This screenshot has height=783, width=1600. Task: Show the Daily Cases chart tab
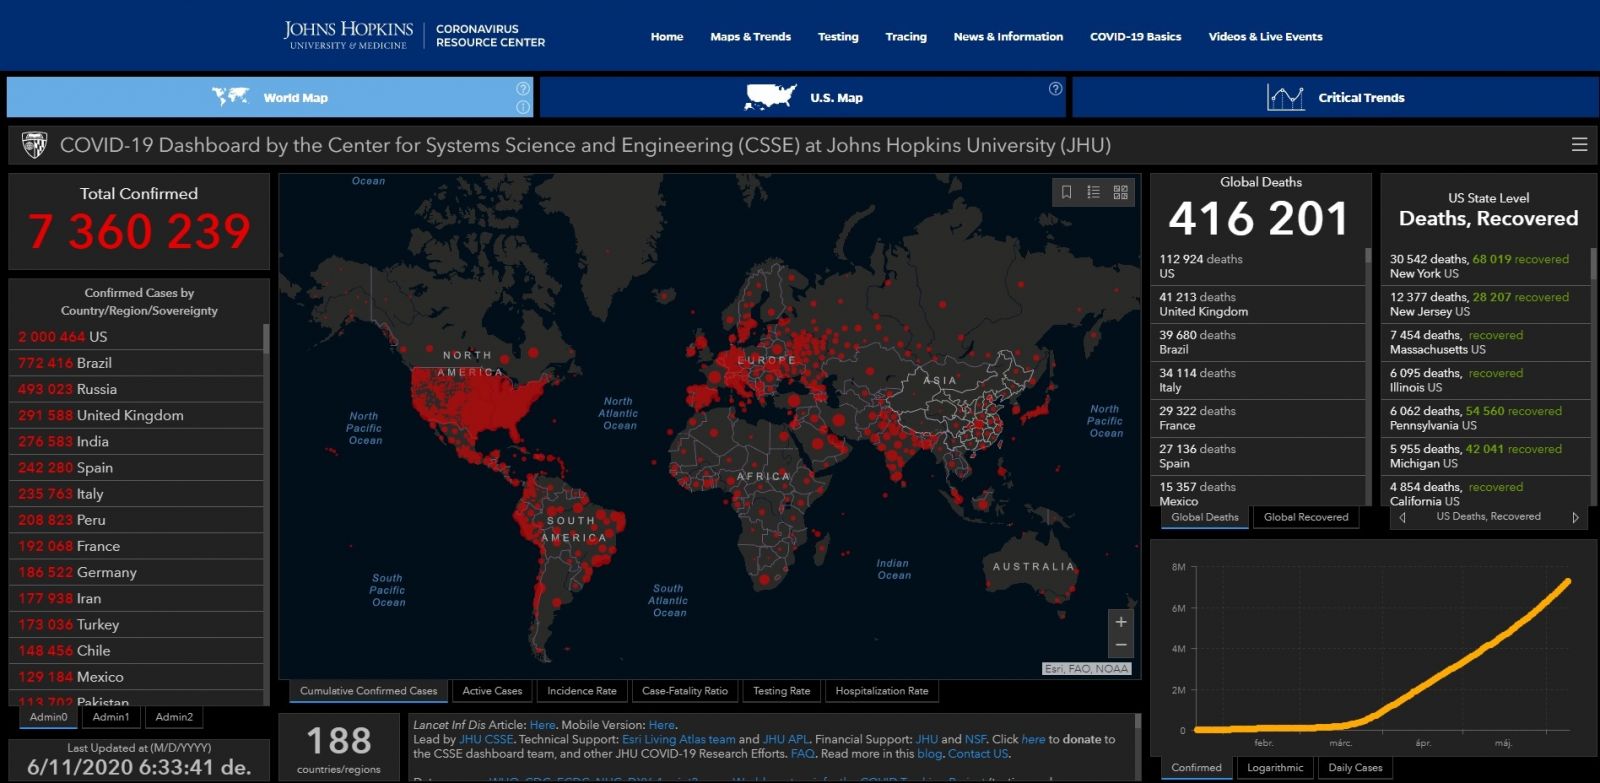[x=1355, y=768]
